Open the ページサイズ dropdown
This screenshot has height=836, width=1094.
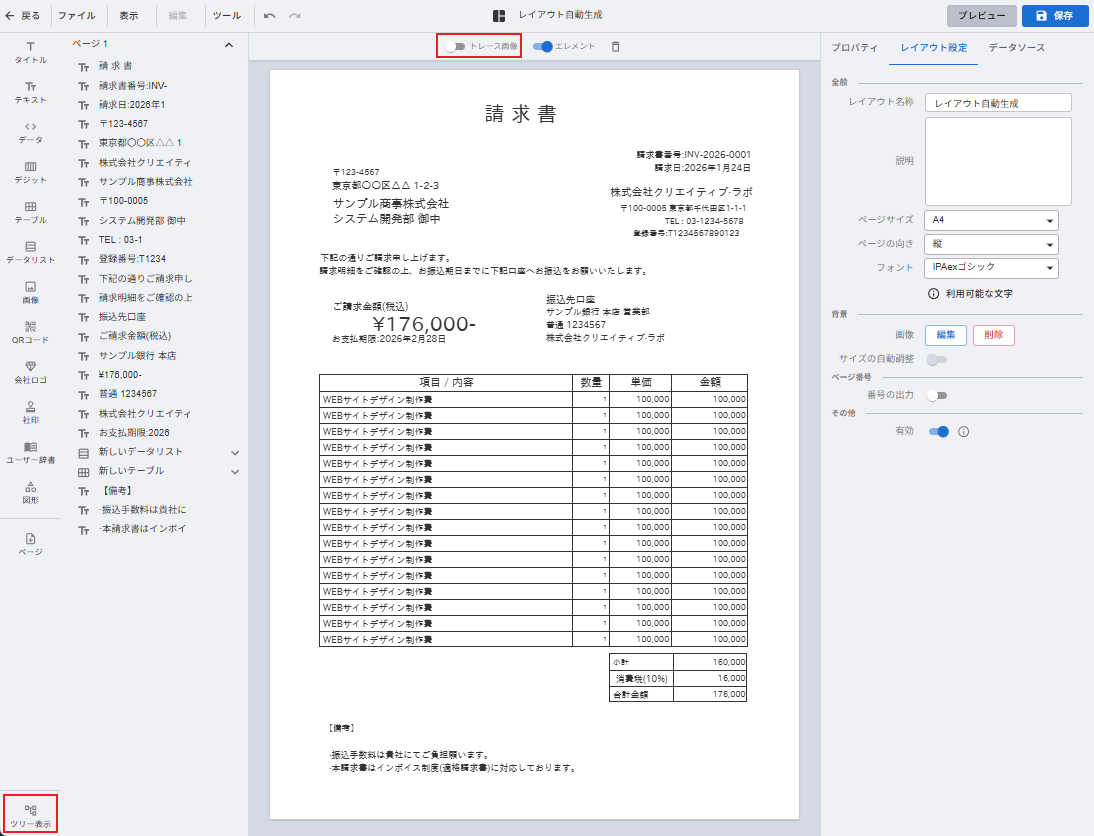(991, 220)
